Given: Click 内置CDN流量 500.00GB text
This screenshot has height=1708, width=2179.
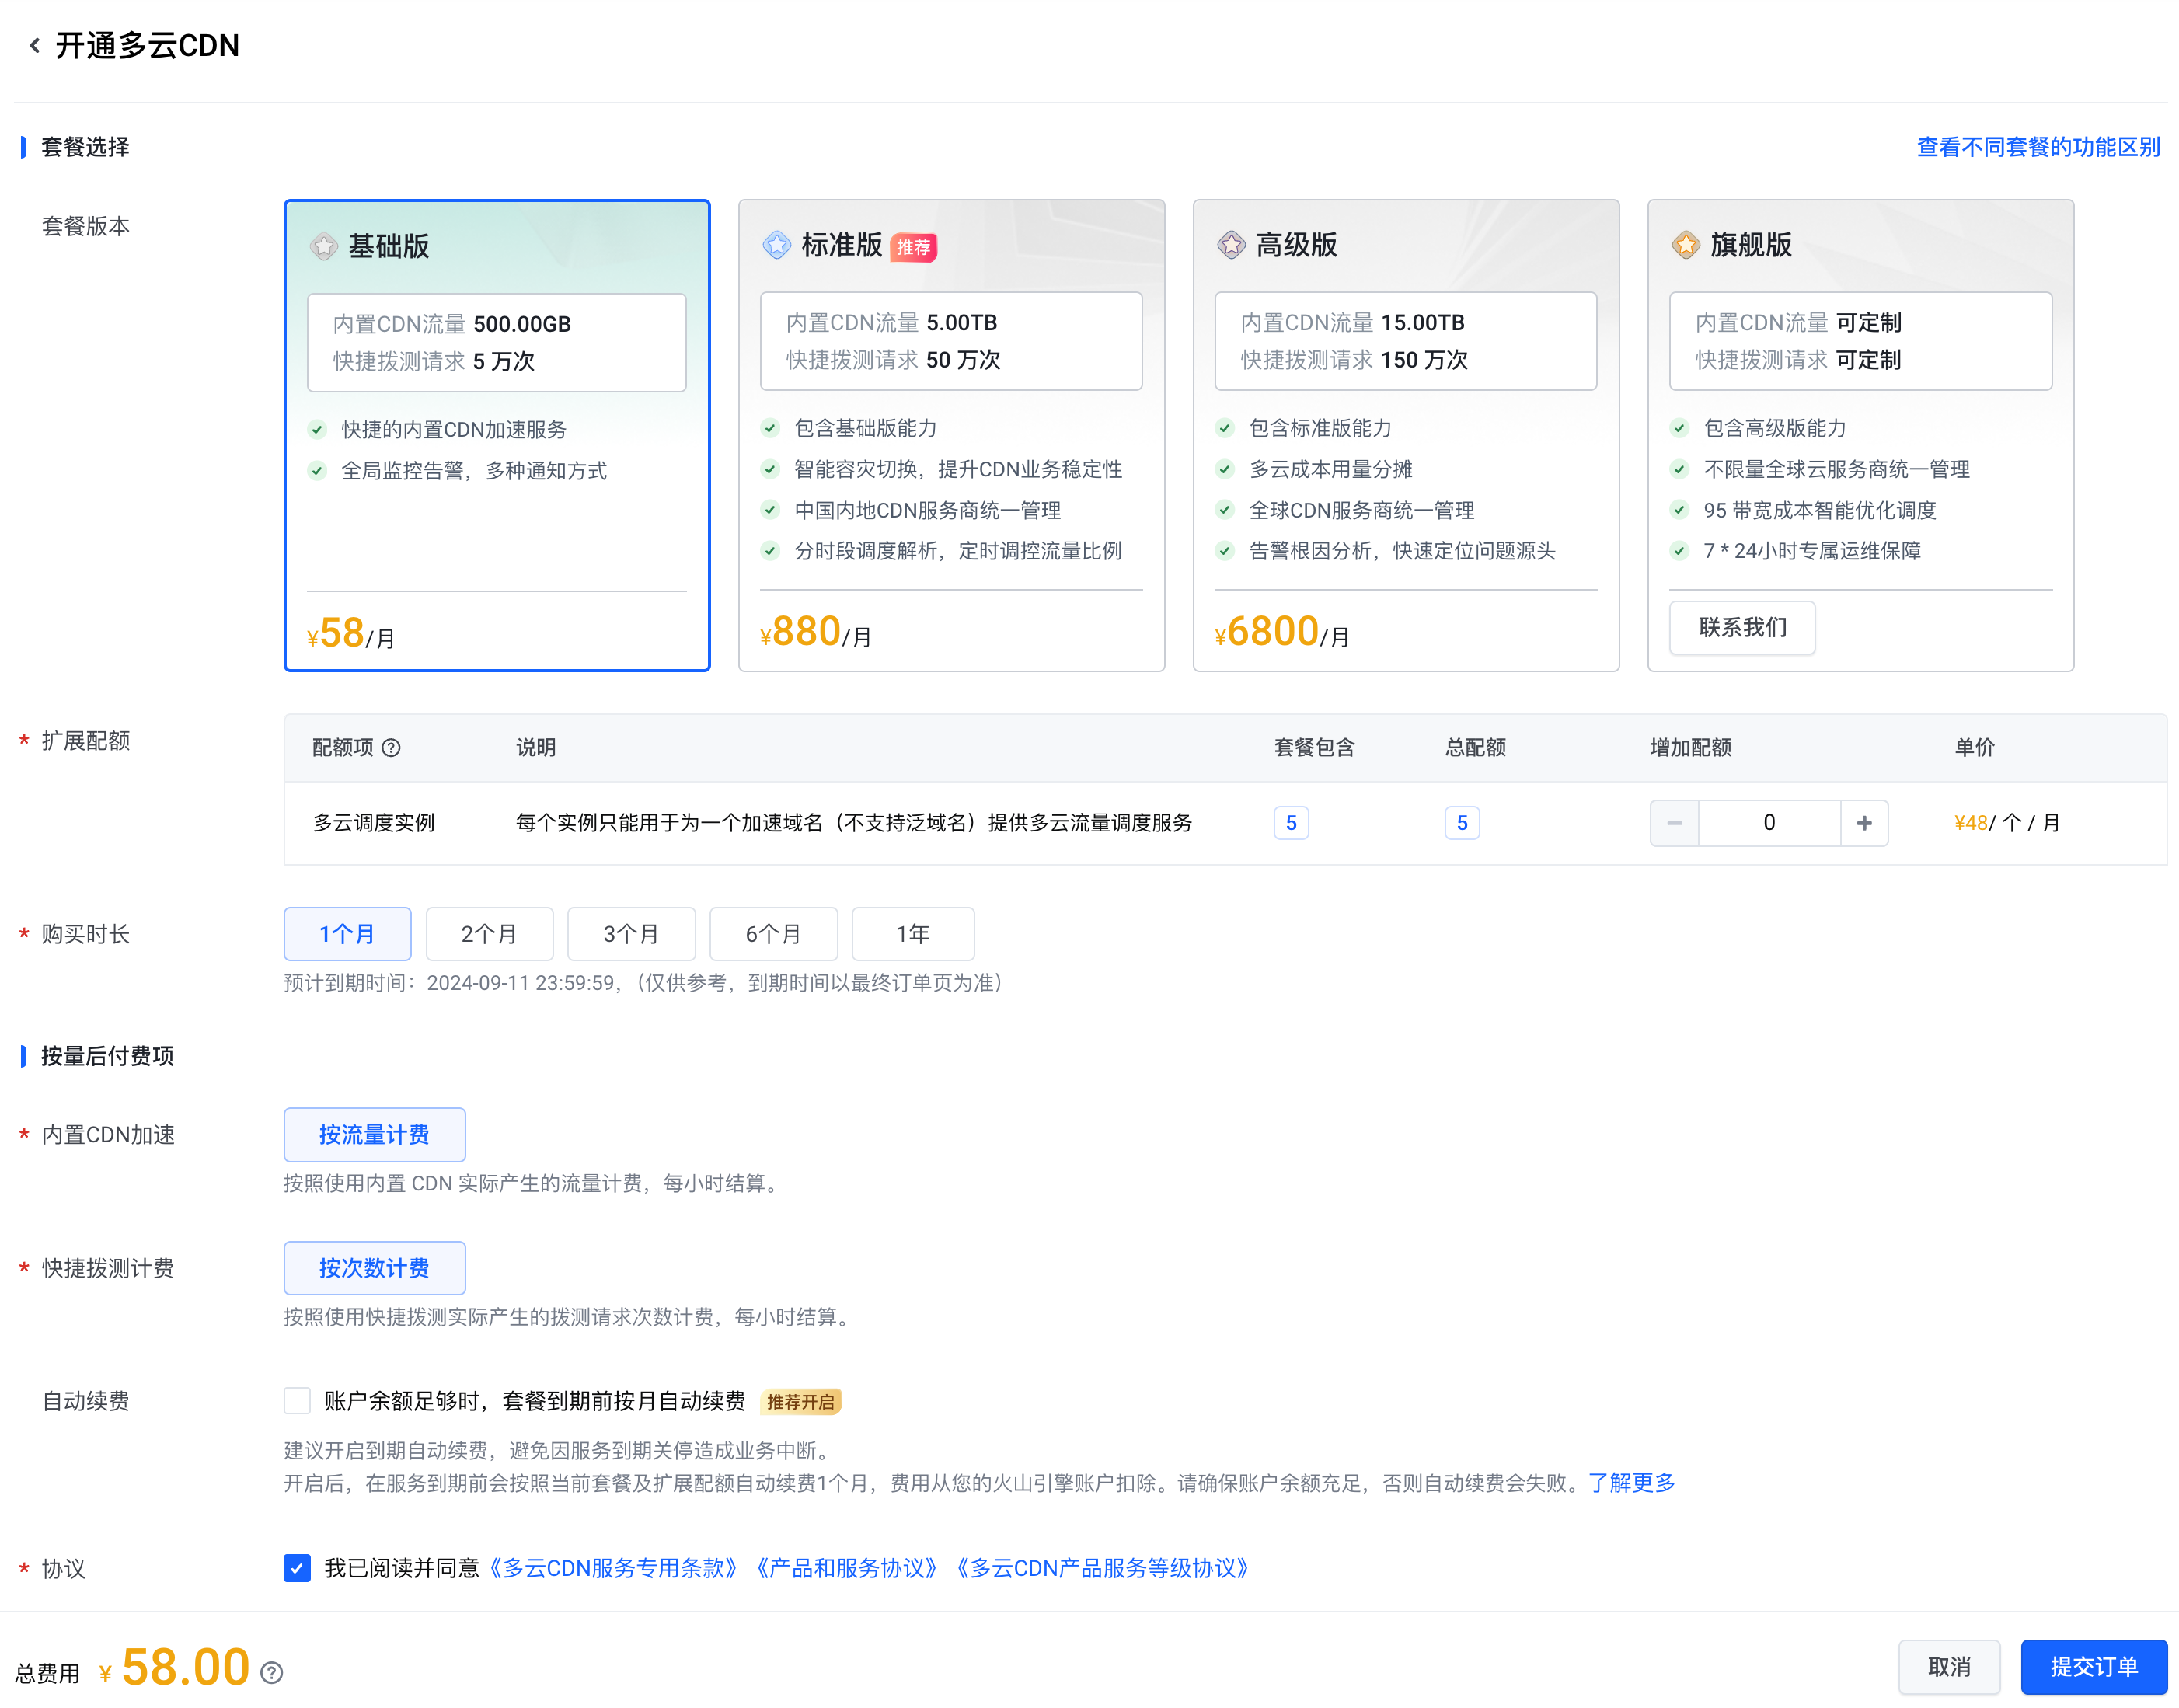Looking at the screenshot, I should [x=452, y=324].
